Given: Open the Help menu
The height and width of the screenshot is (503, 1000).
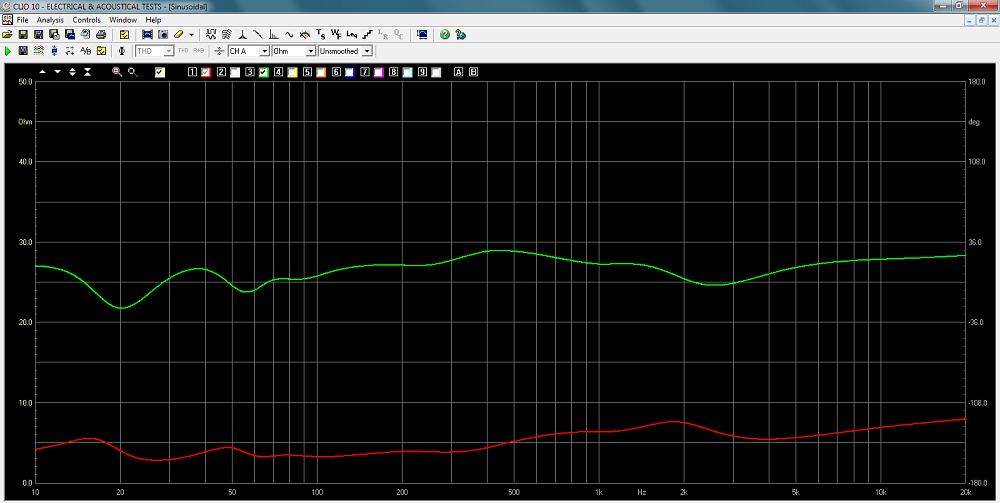Looking at the screenshot, I should [x=153, y=20].
